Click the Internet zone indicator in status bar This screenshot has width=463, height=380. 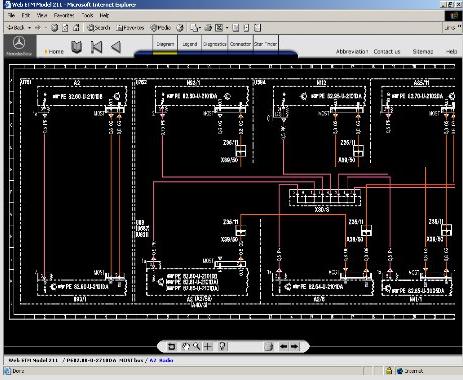click(411, 371)
